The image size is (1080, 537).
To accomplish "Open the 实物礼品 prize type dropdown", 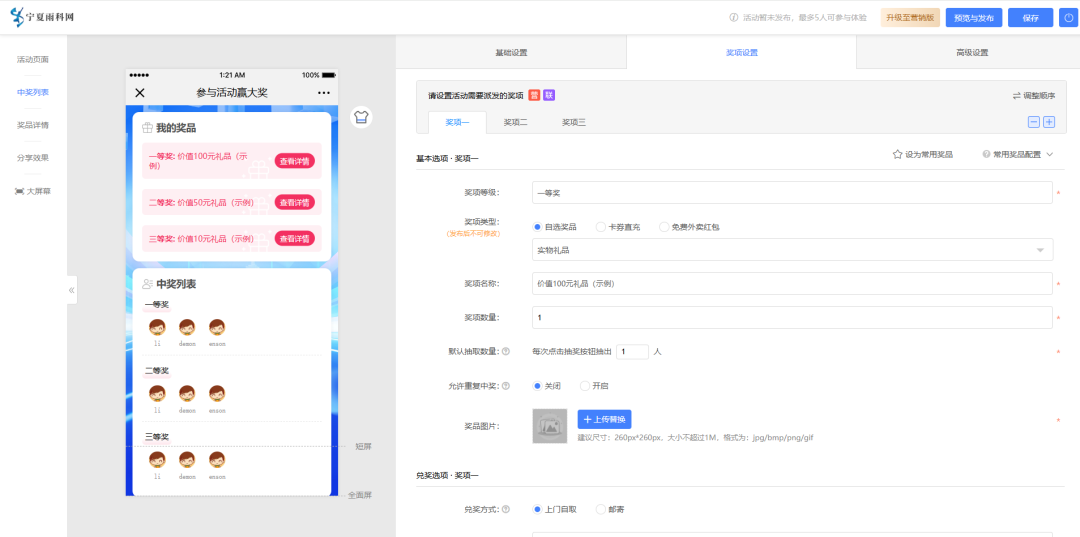I will tap(792, 250).
